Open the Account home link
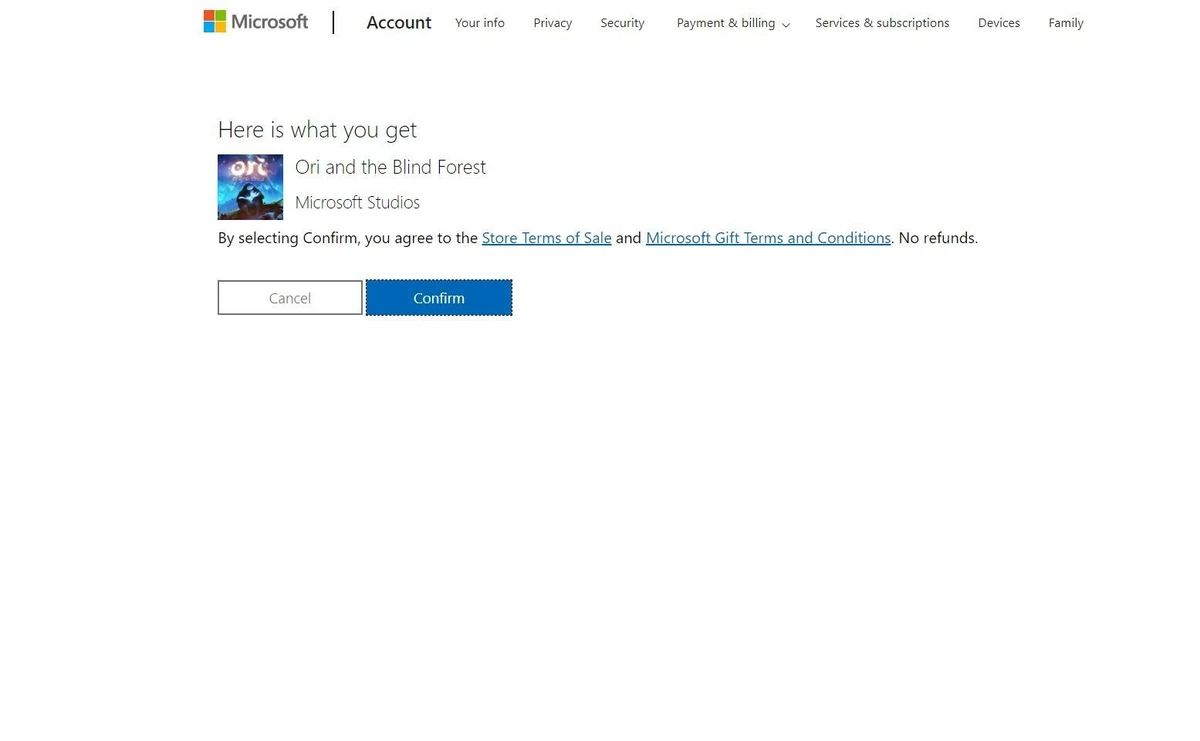 pyautogui.click(x=399, y=22)
